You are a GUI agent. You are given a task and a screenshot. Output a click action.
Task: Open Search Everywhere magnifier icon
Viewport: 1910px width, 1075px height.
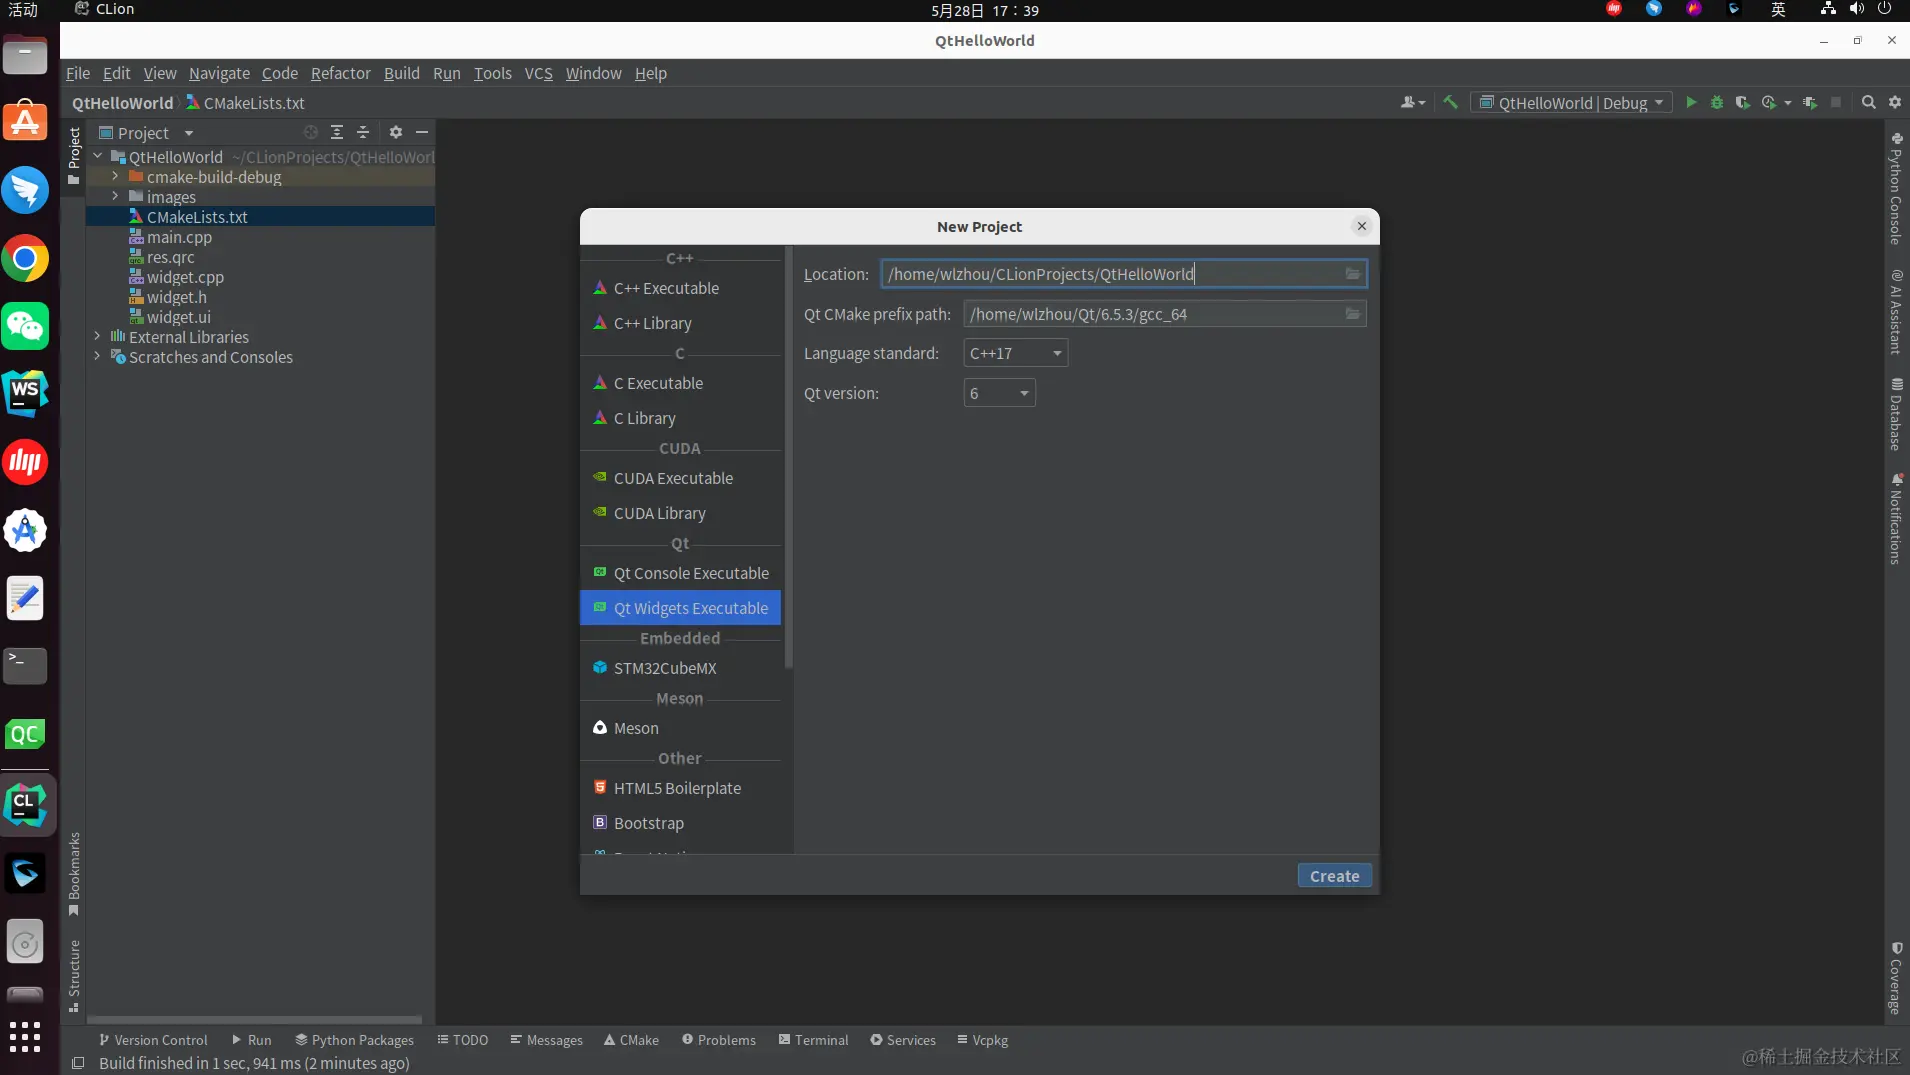1866,102
